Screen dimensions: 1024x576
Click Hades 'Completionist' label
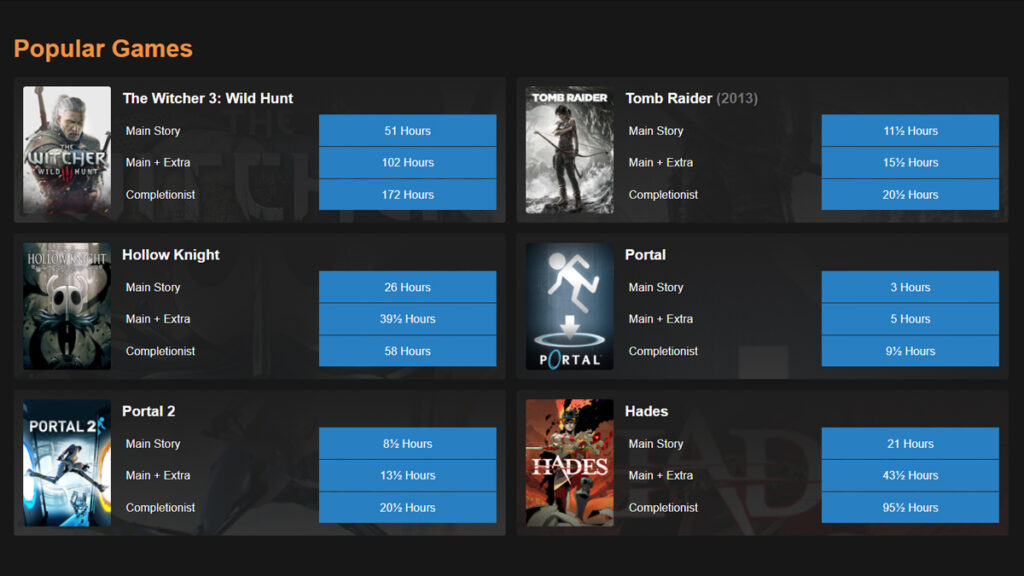pyautogui.click(x=664, y=507)
